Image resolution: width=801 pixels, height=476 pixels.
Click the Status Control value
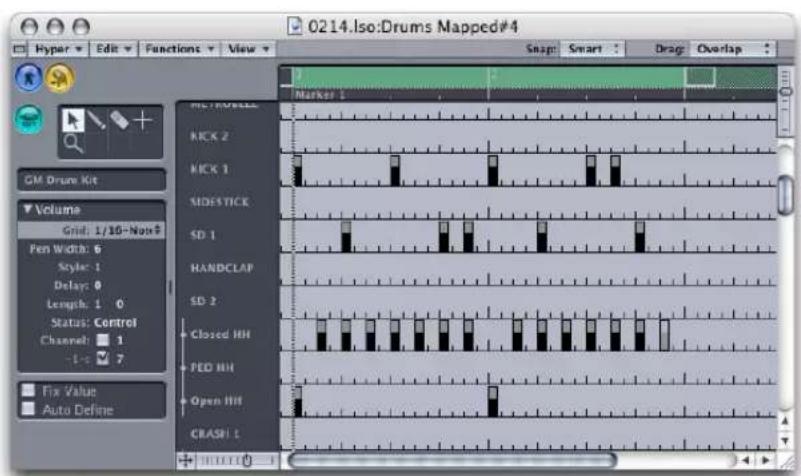pos(115,322)
